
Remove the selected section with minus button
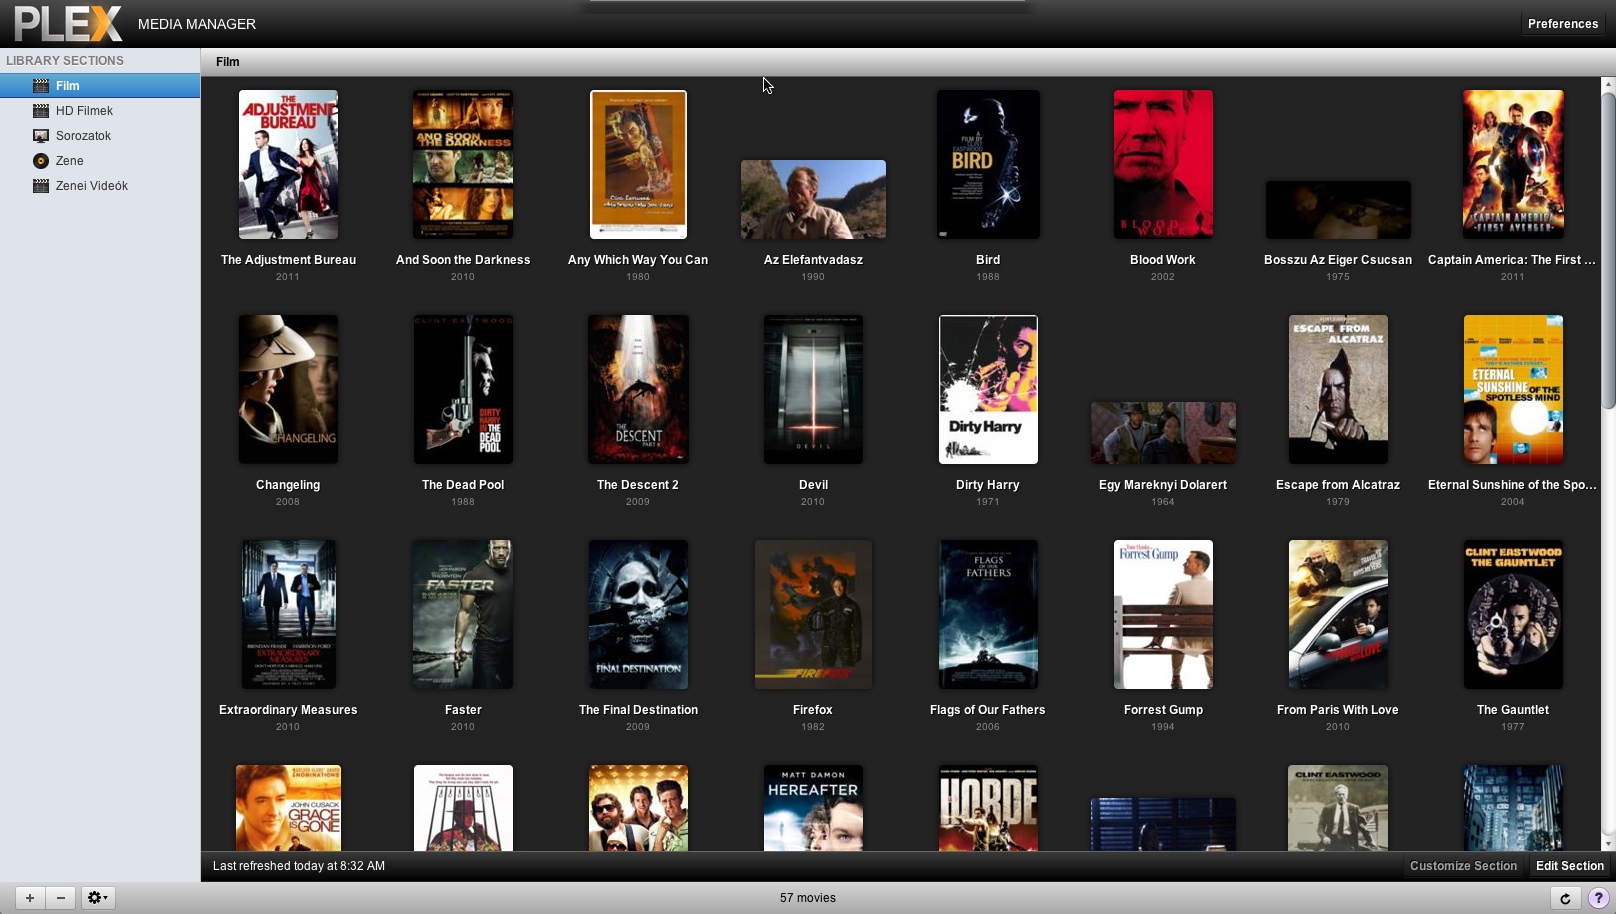click(x=61, y=898)
